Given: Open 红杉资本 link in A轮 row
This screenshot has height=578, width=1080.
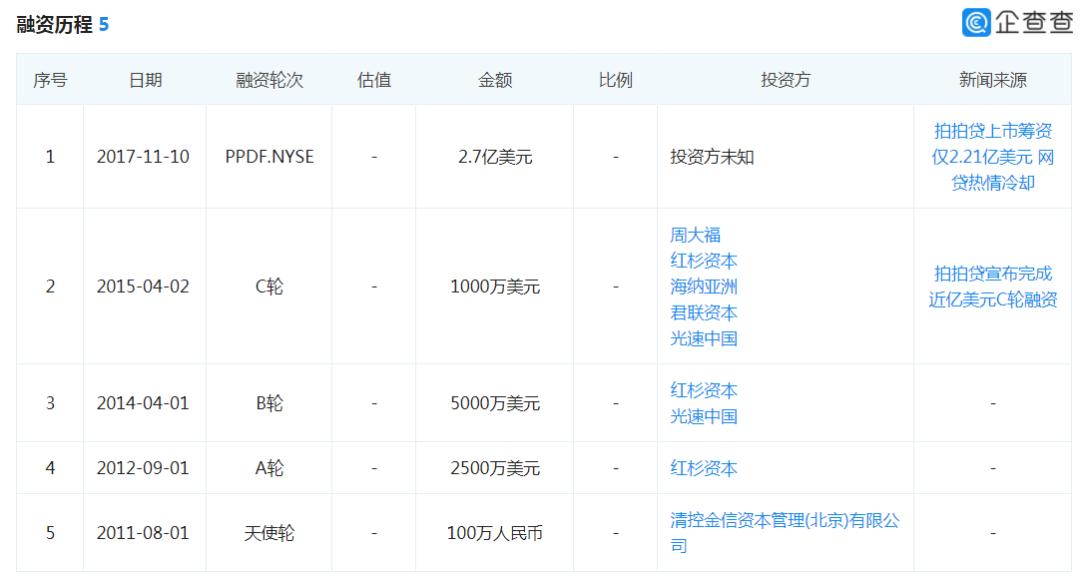Looking at the screenshot, I should tap(707, 467).
